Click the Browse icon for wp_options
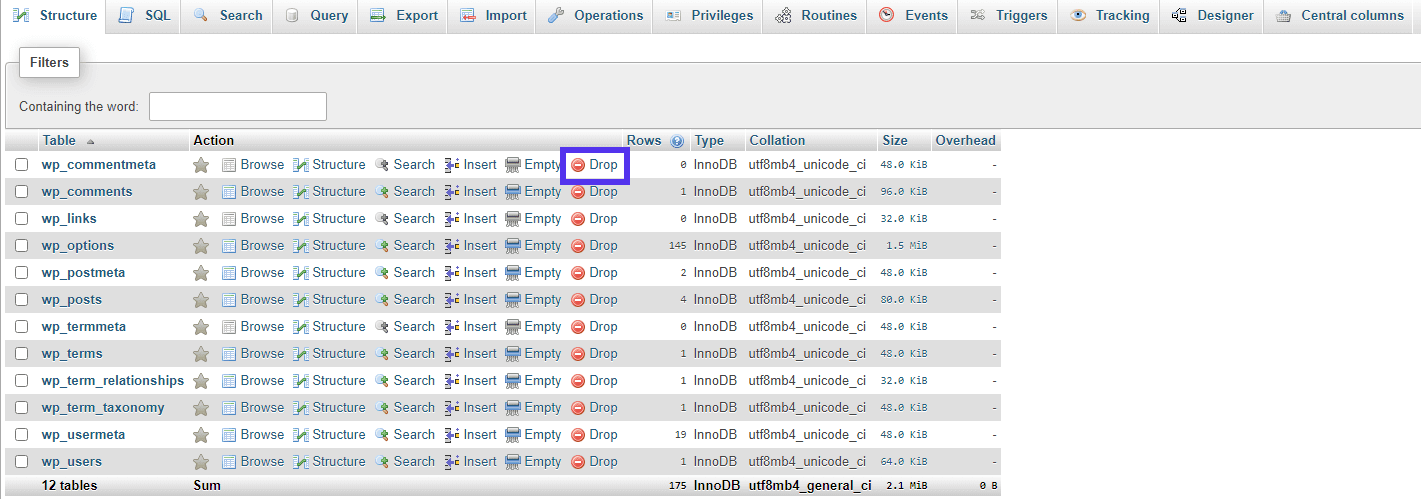Screen dimensions: 1421x499 [229, 246]
